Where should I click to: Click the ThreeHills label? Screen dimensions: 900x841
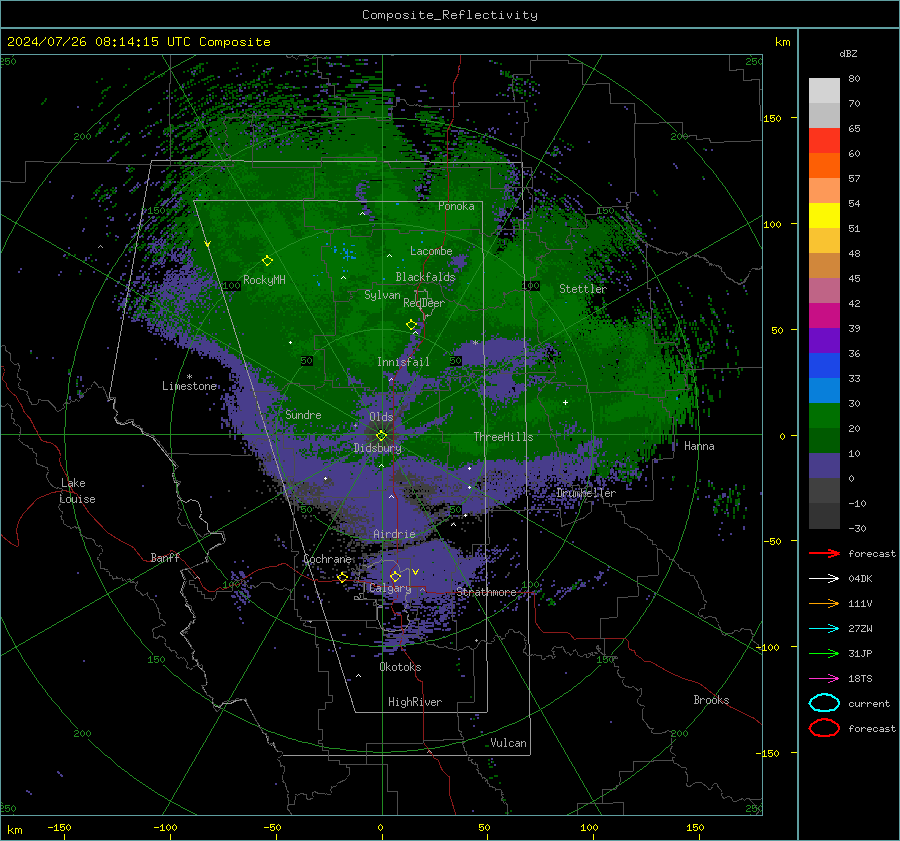tap(503, 437)
